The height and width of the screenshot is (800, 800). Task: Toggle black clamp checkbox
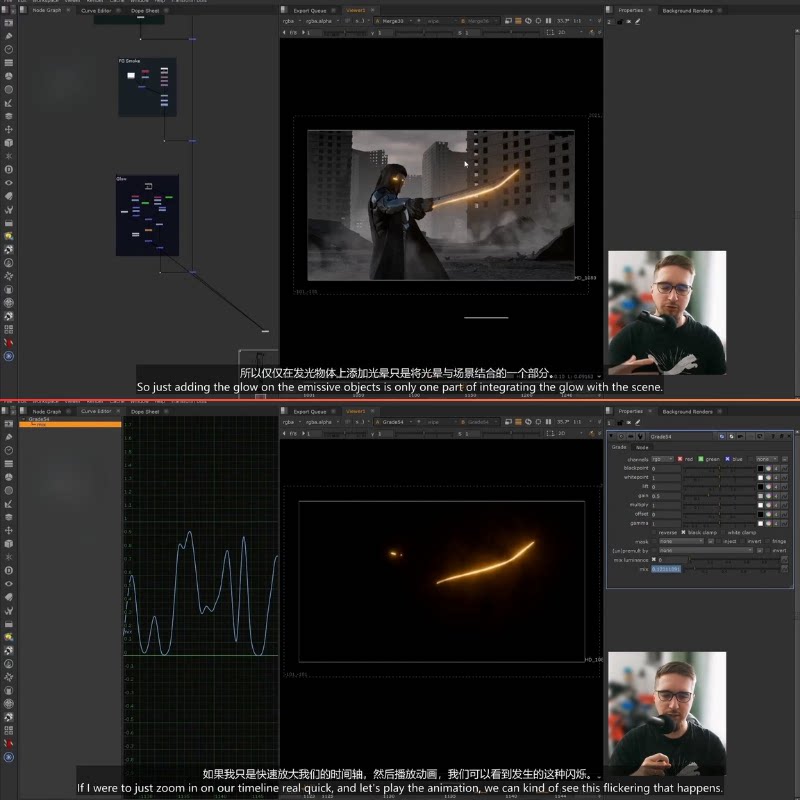tap(683, 532)
